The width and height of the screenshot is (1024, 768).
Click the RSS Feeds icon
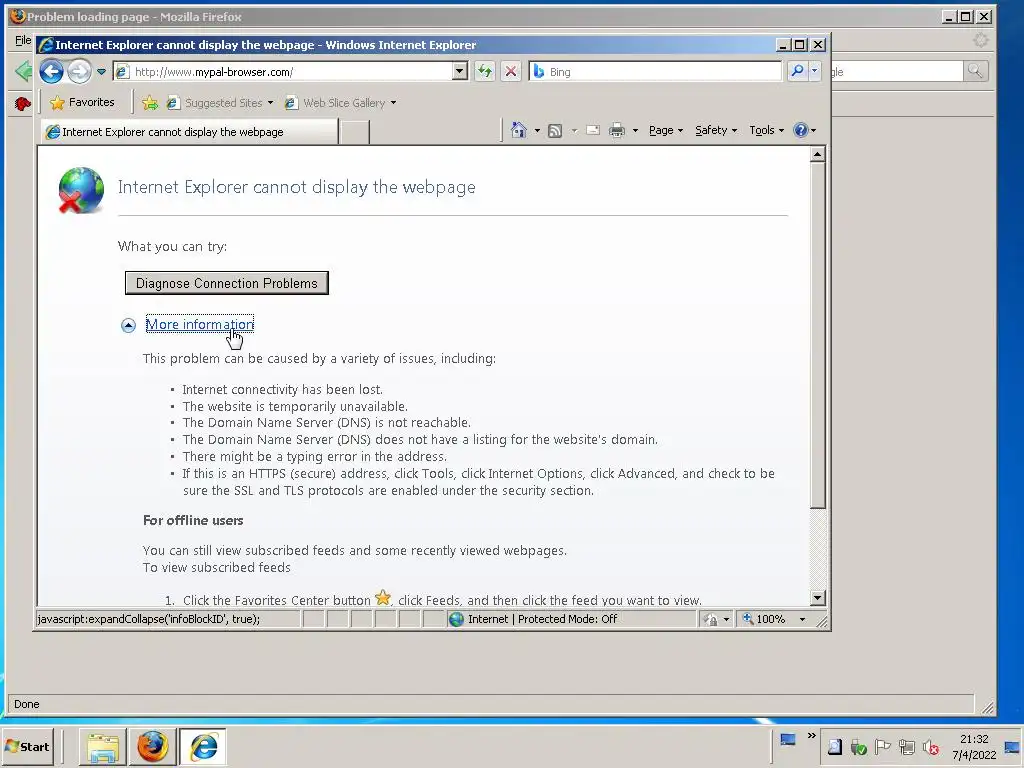(x=554, y=131)
